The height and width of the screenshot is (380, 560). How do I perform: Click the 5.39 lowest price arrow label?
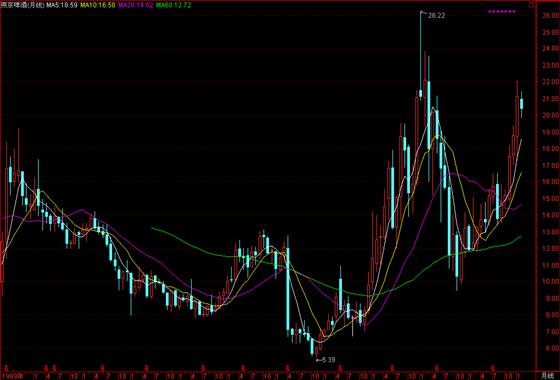(x=326, y=360)
